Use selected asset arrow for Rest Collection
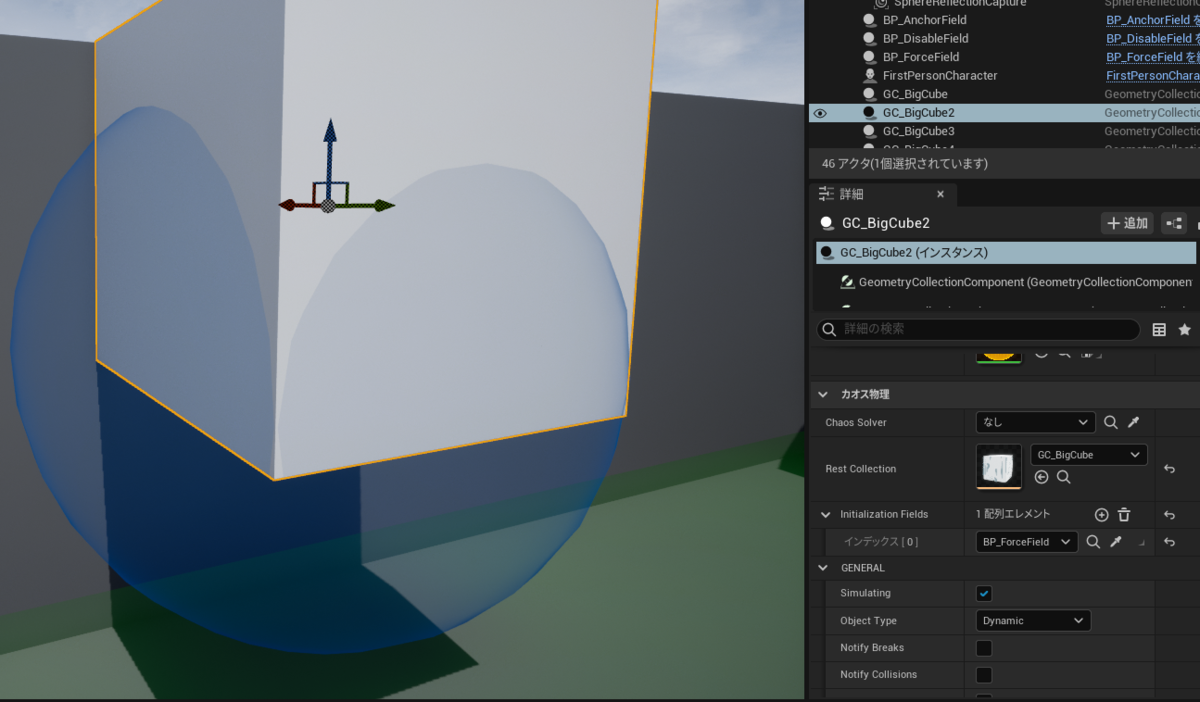Screen dimensions: 1200x702 coord(1041,478)
